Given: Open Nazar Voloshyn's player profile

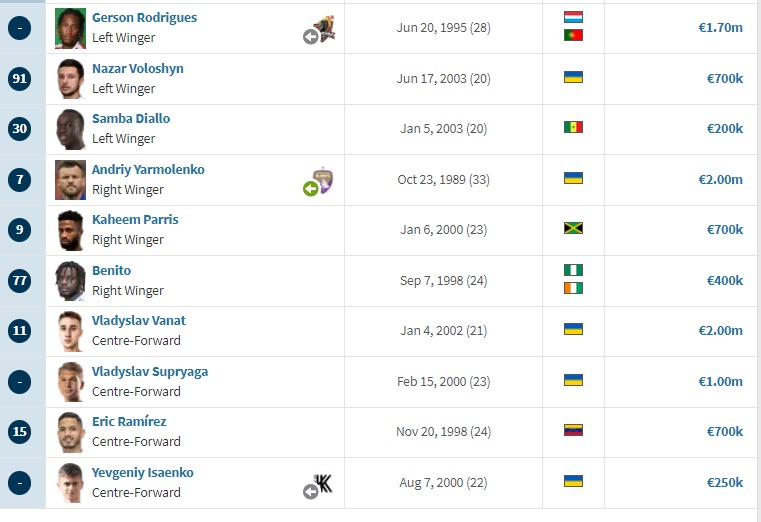Looking at the screenshot, I should tap(138, 69).
